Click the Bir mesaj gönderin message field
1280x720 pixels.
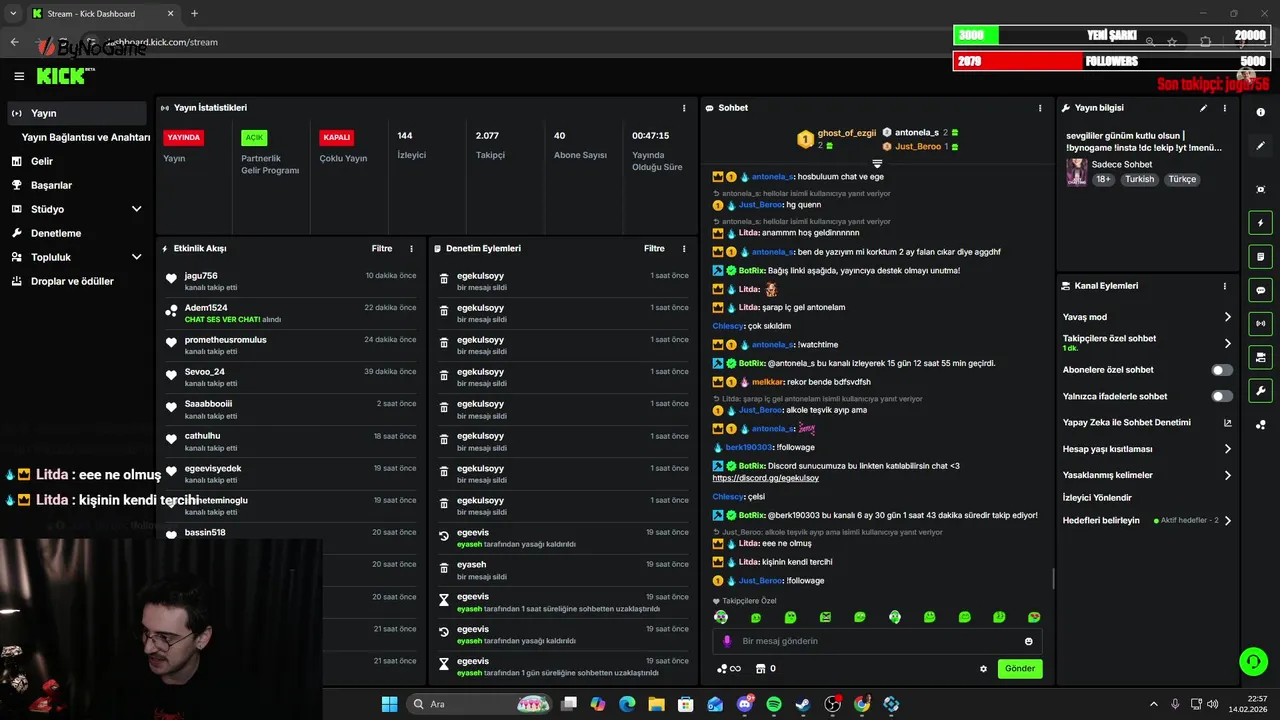pyautogui.click(x=877, y=641)
